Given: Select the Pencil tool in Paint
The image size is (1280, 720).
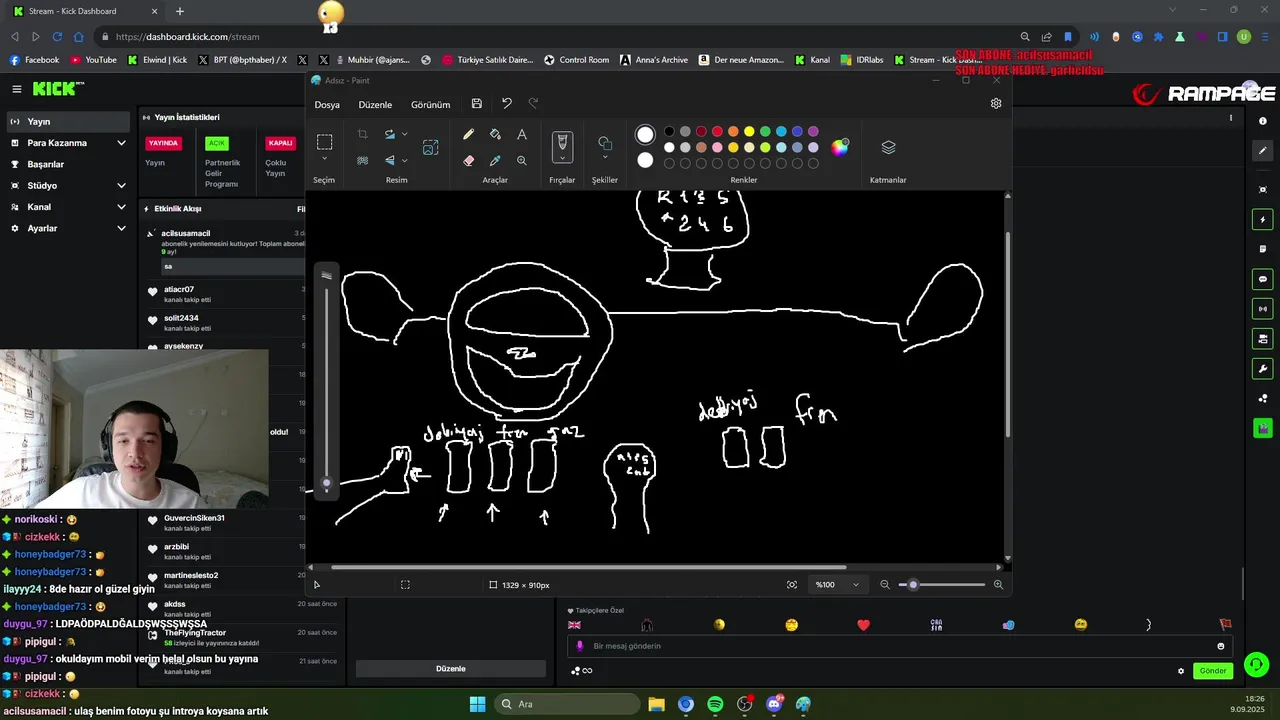Looking at the screenshot, I should coord(468,134).
